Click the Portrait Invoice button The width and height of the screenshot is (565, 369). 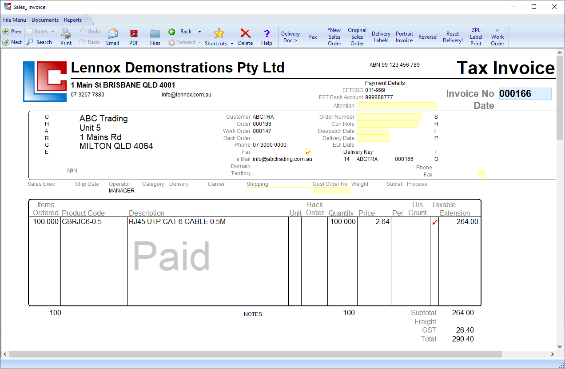tap(404, 37)
